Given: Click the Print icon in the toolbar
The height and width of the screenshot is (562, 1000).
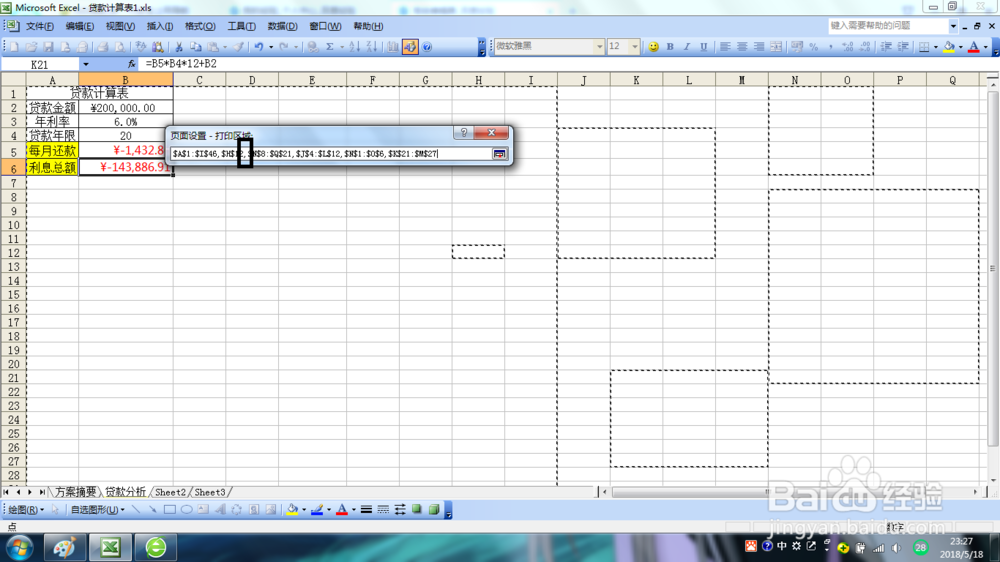Looking at the screenshot, I should click(x=103, y=47).
